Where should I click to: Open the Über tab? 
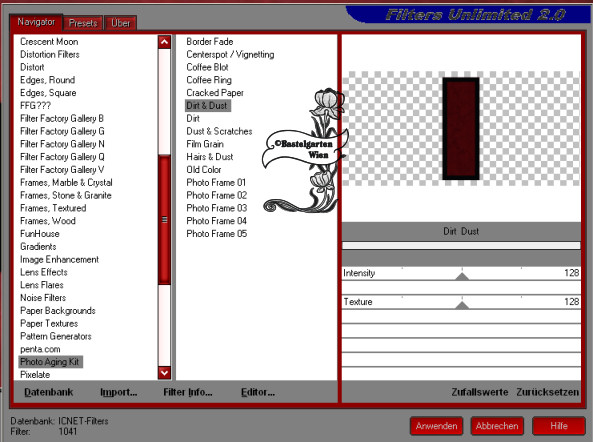(x=120, y=23)
